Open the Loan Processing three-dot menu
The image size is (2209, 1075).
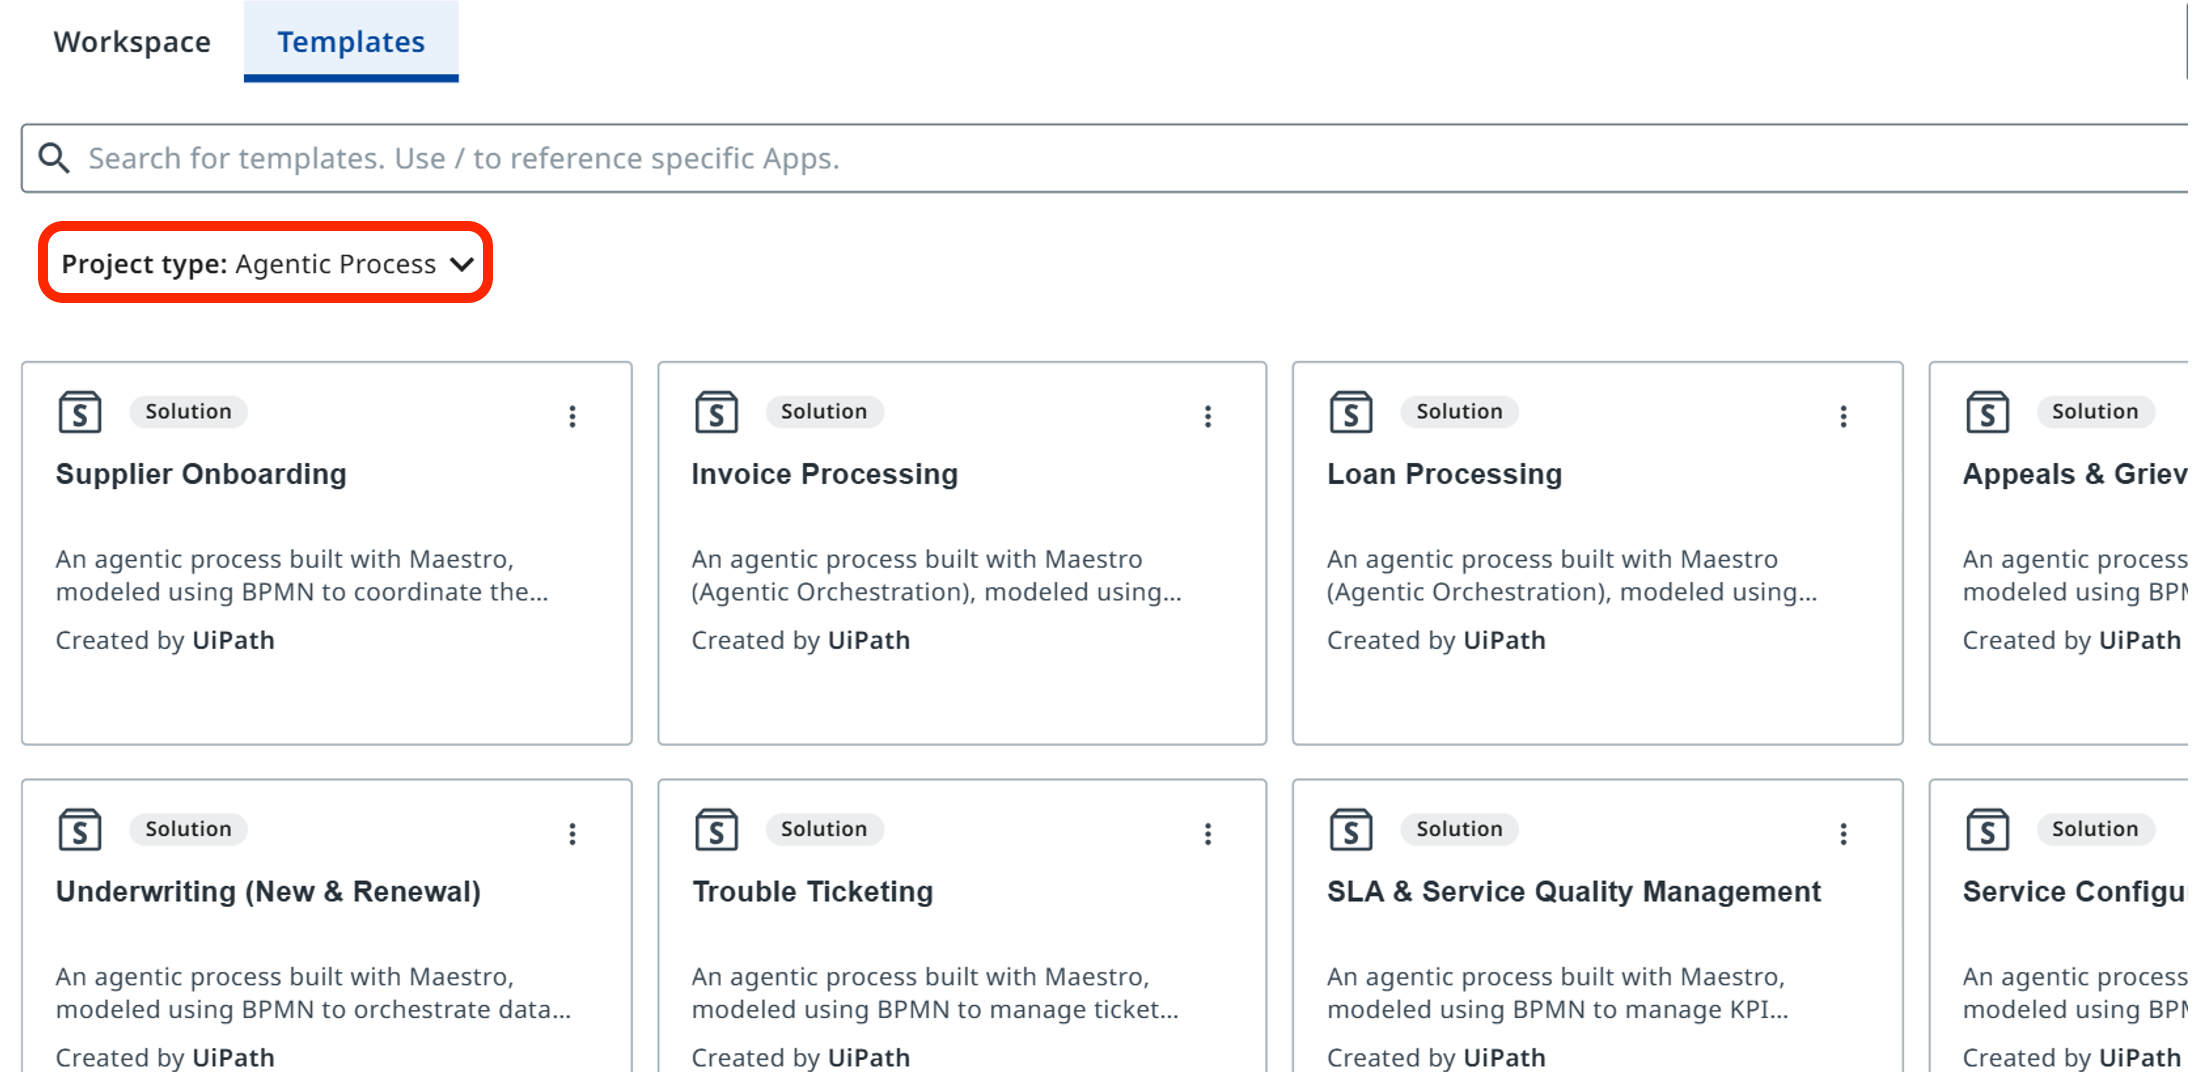tap(1843, 416)
